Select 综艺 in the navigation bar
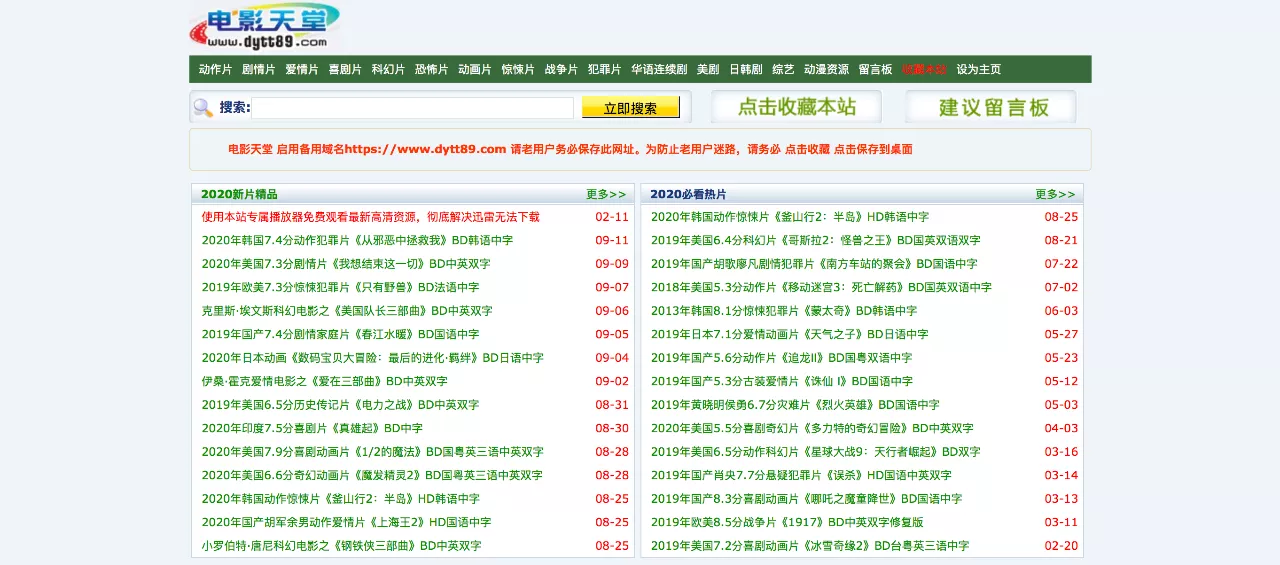 pos(783,69)
